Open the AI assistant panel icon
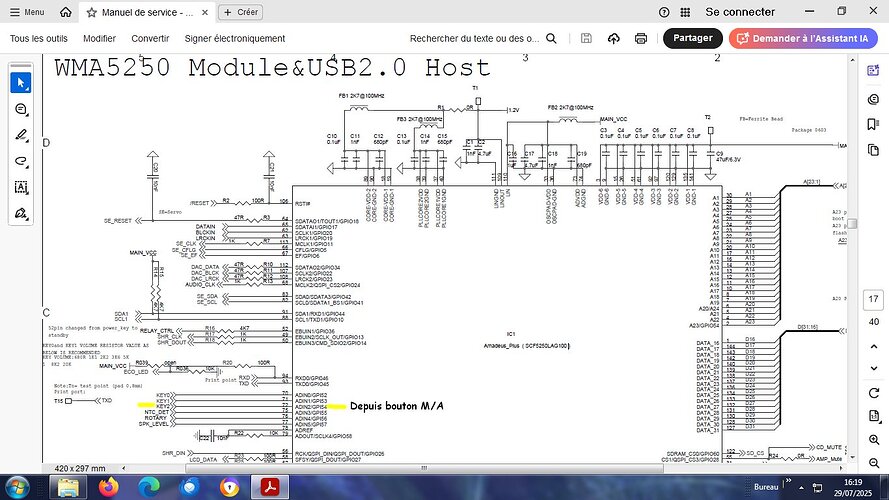This screenshot has height=500, width=889. pyautogui.click(x=873, y=71)
